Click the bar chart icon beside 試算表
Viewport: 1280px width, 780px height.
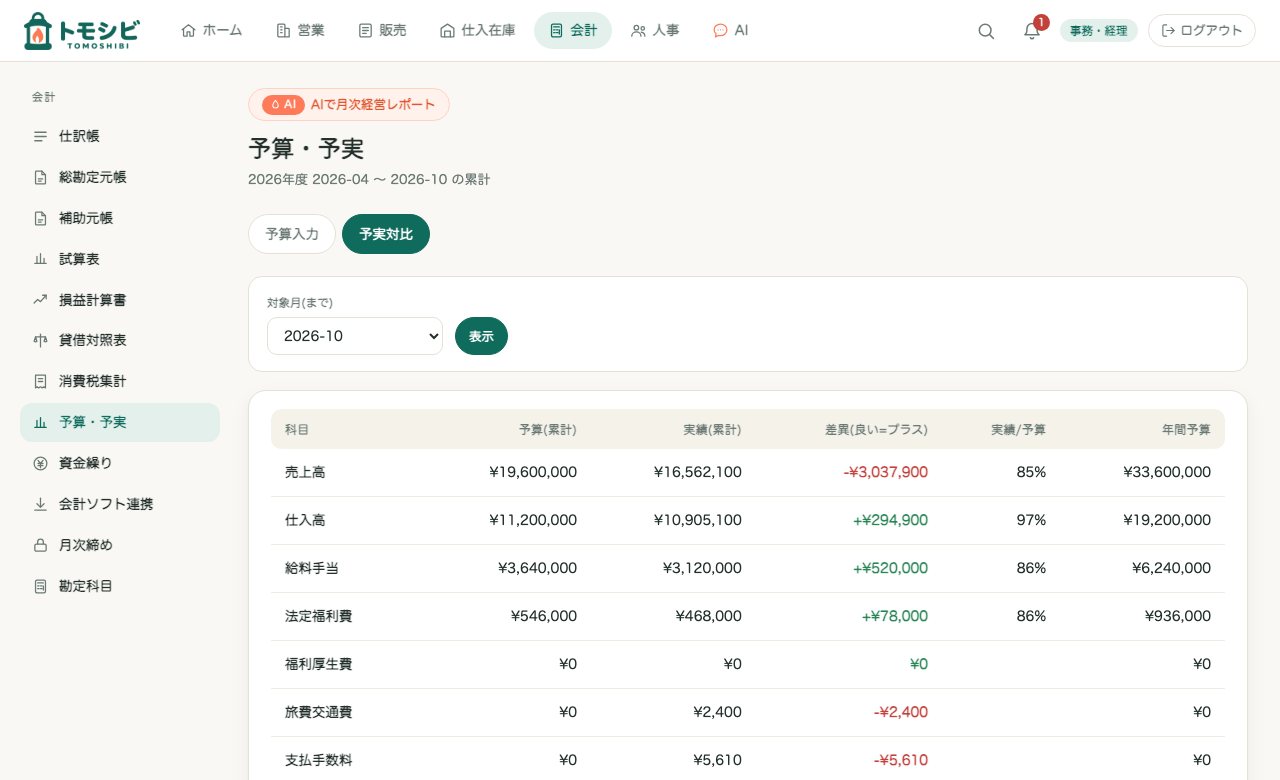click(40, 259)
